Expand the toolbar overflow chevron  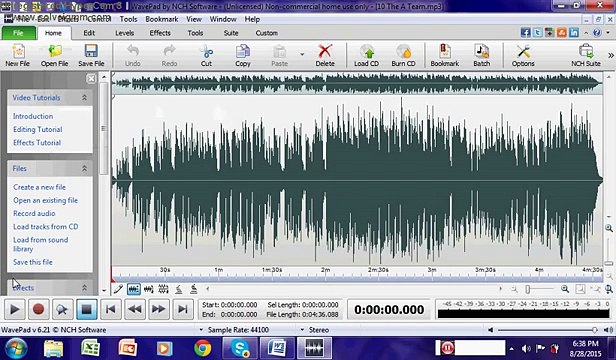tap(611, 55)
